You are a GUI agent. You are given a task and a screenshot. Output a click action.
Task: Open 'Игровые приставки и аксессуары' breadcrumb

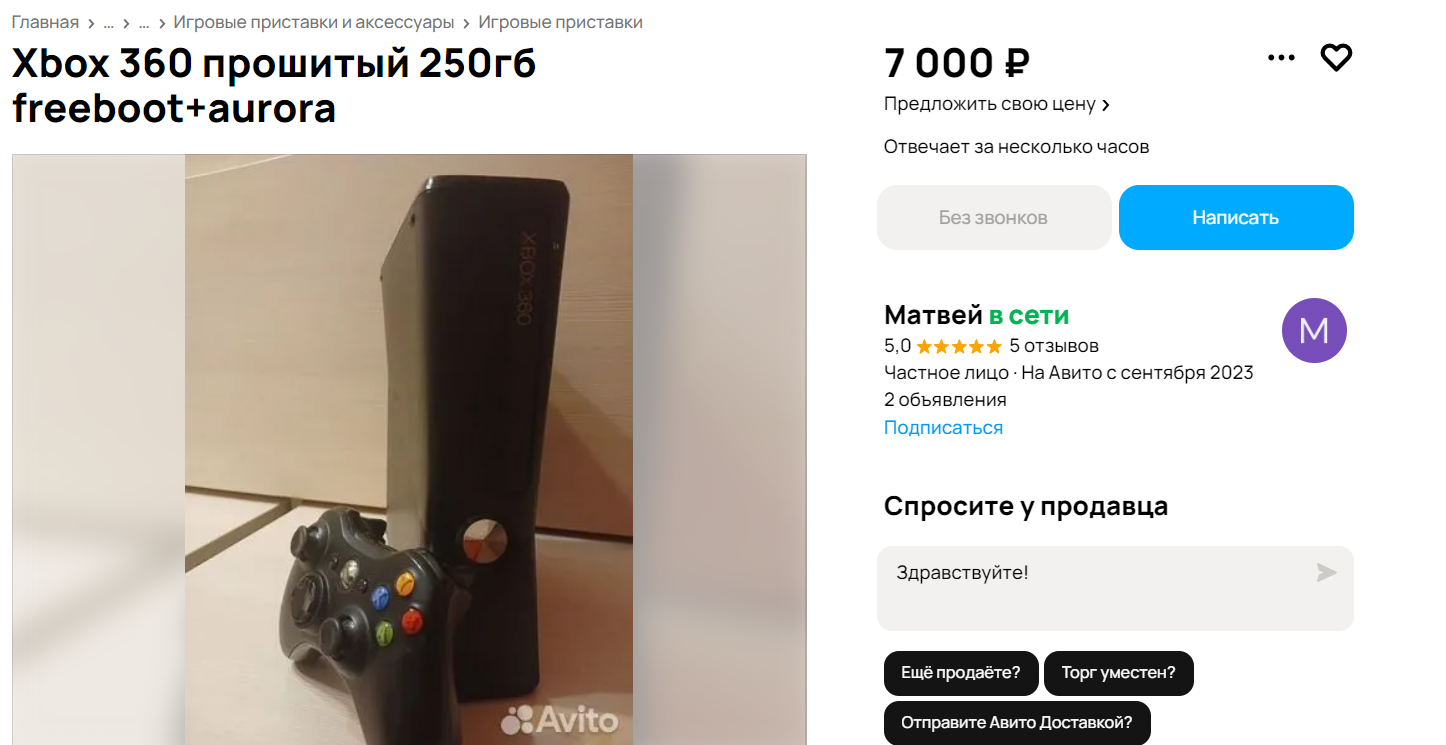[x=314, y=22]
